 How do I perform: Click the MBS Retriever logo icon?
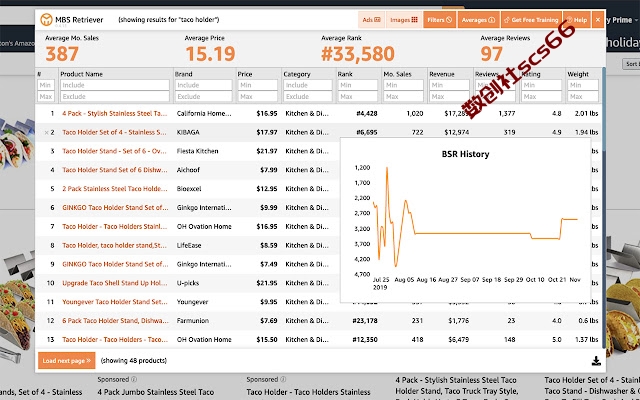[46, 19]
